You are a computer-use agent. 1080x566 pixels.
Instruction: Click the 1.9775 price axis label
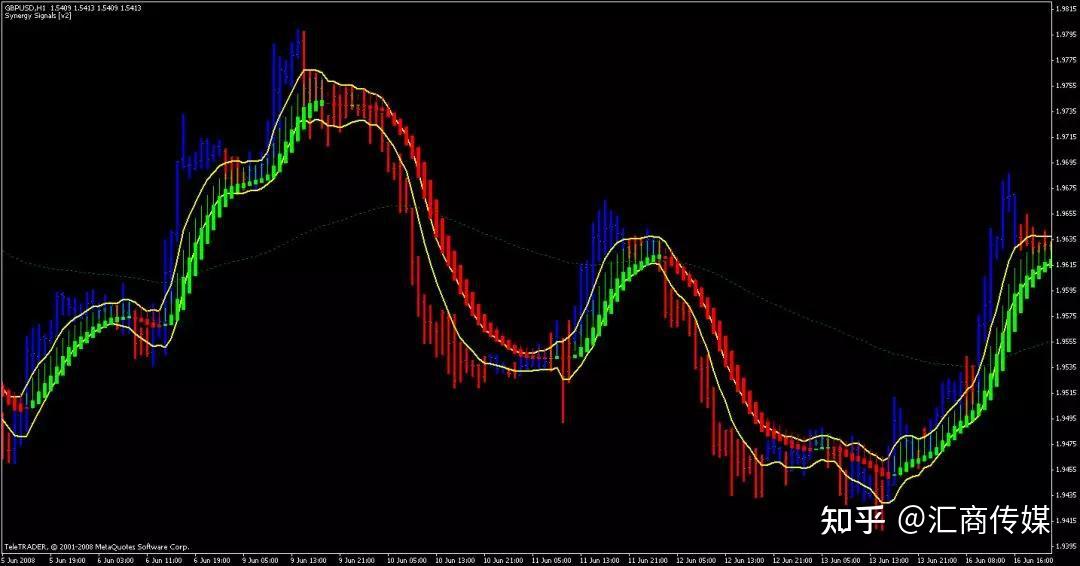[x=1065, y=59]
